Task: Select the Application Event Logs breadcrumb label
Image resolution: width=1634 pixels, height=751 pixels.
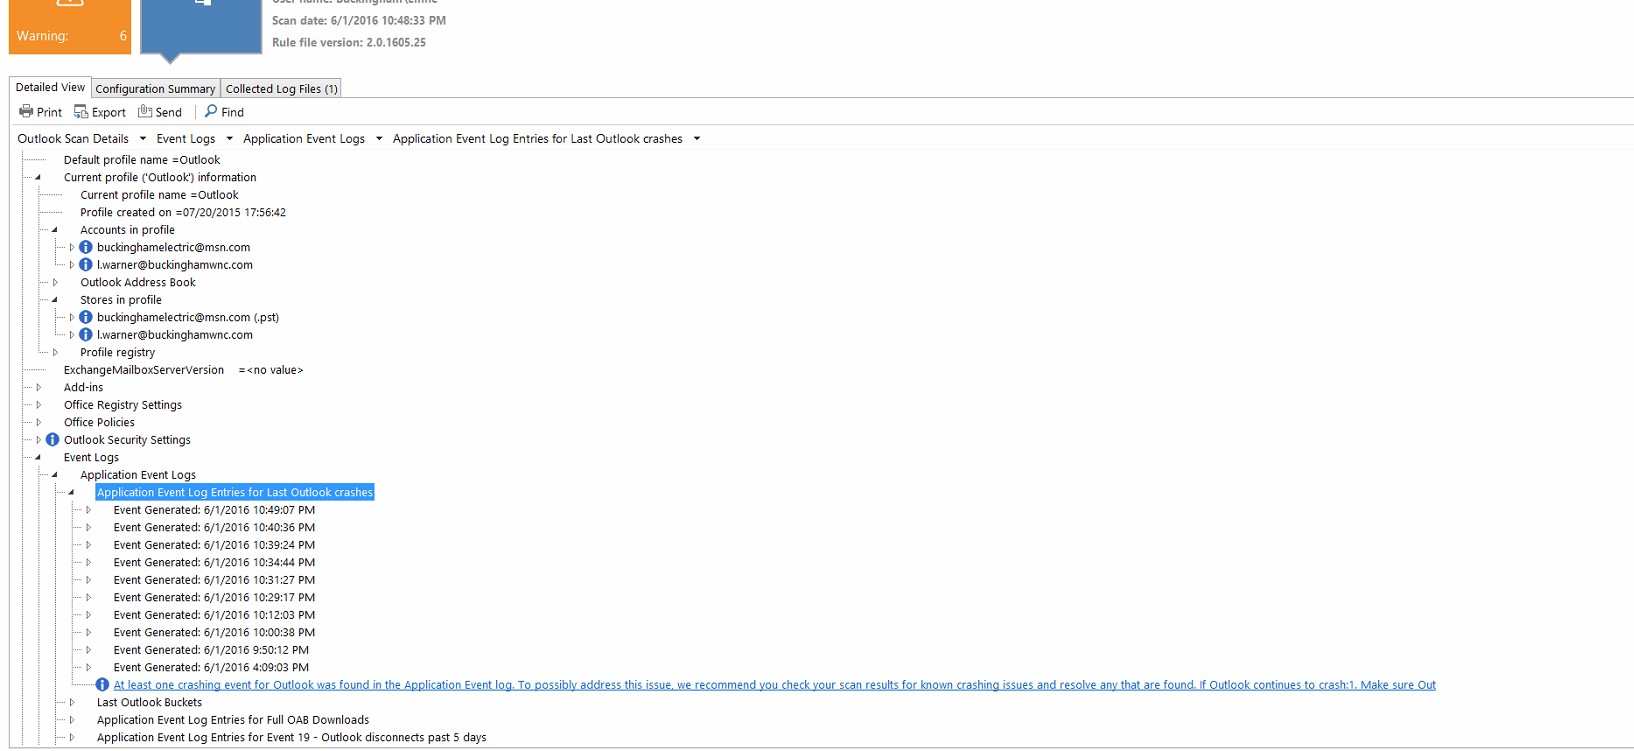Action: pos(304,139)
